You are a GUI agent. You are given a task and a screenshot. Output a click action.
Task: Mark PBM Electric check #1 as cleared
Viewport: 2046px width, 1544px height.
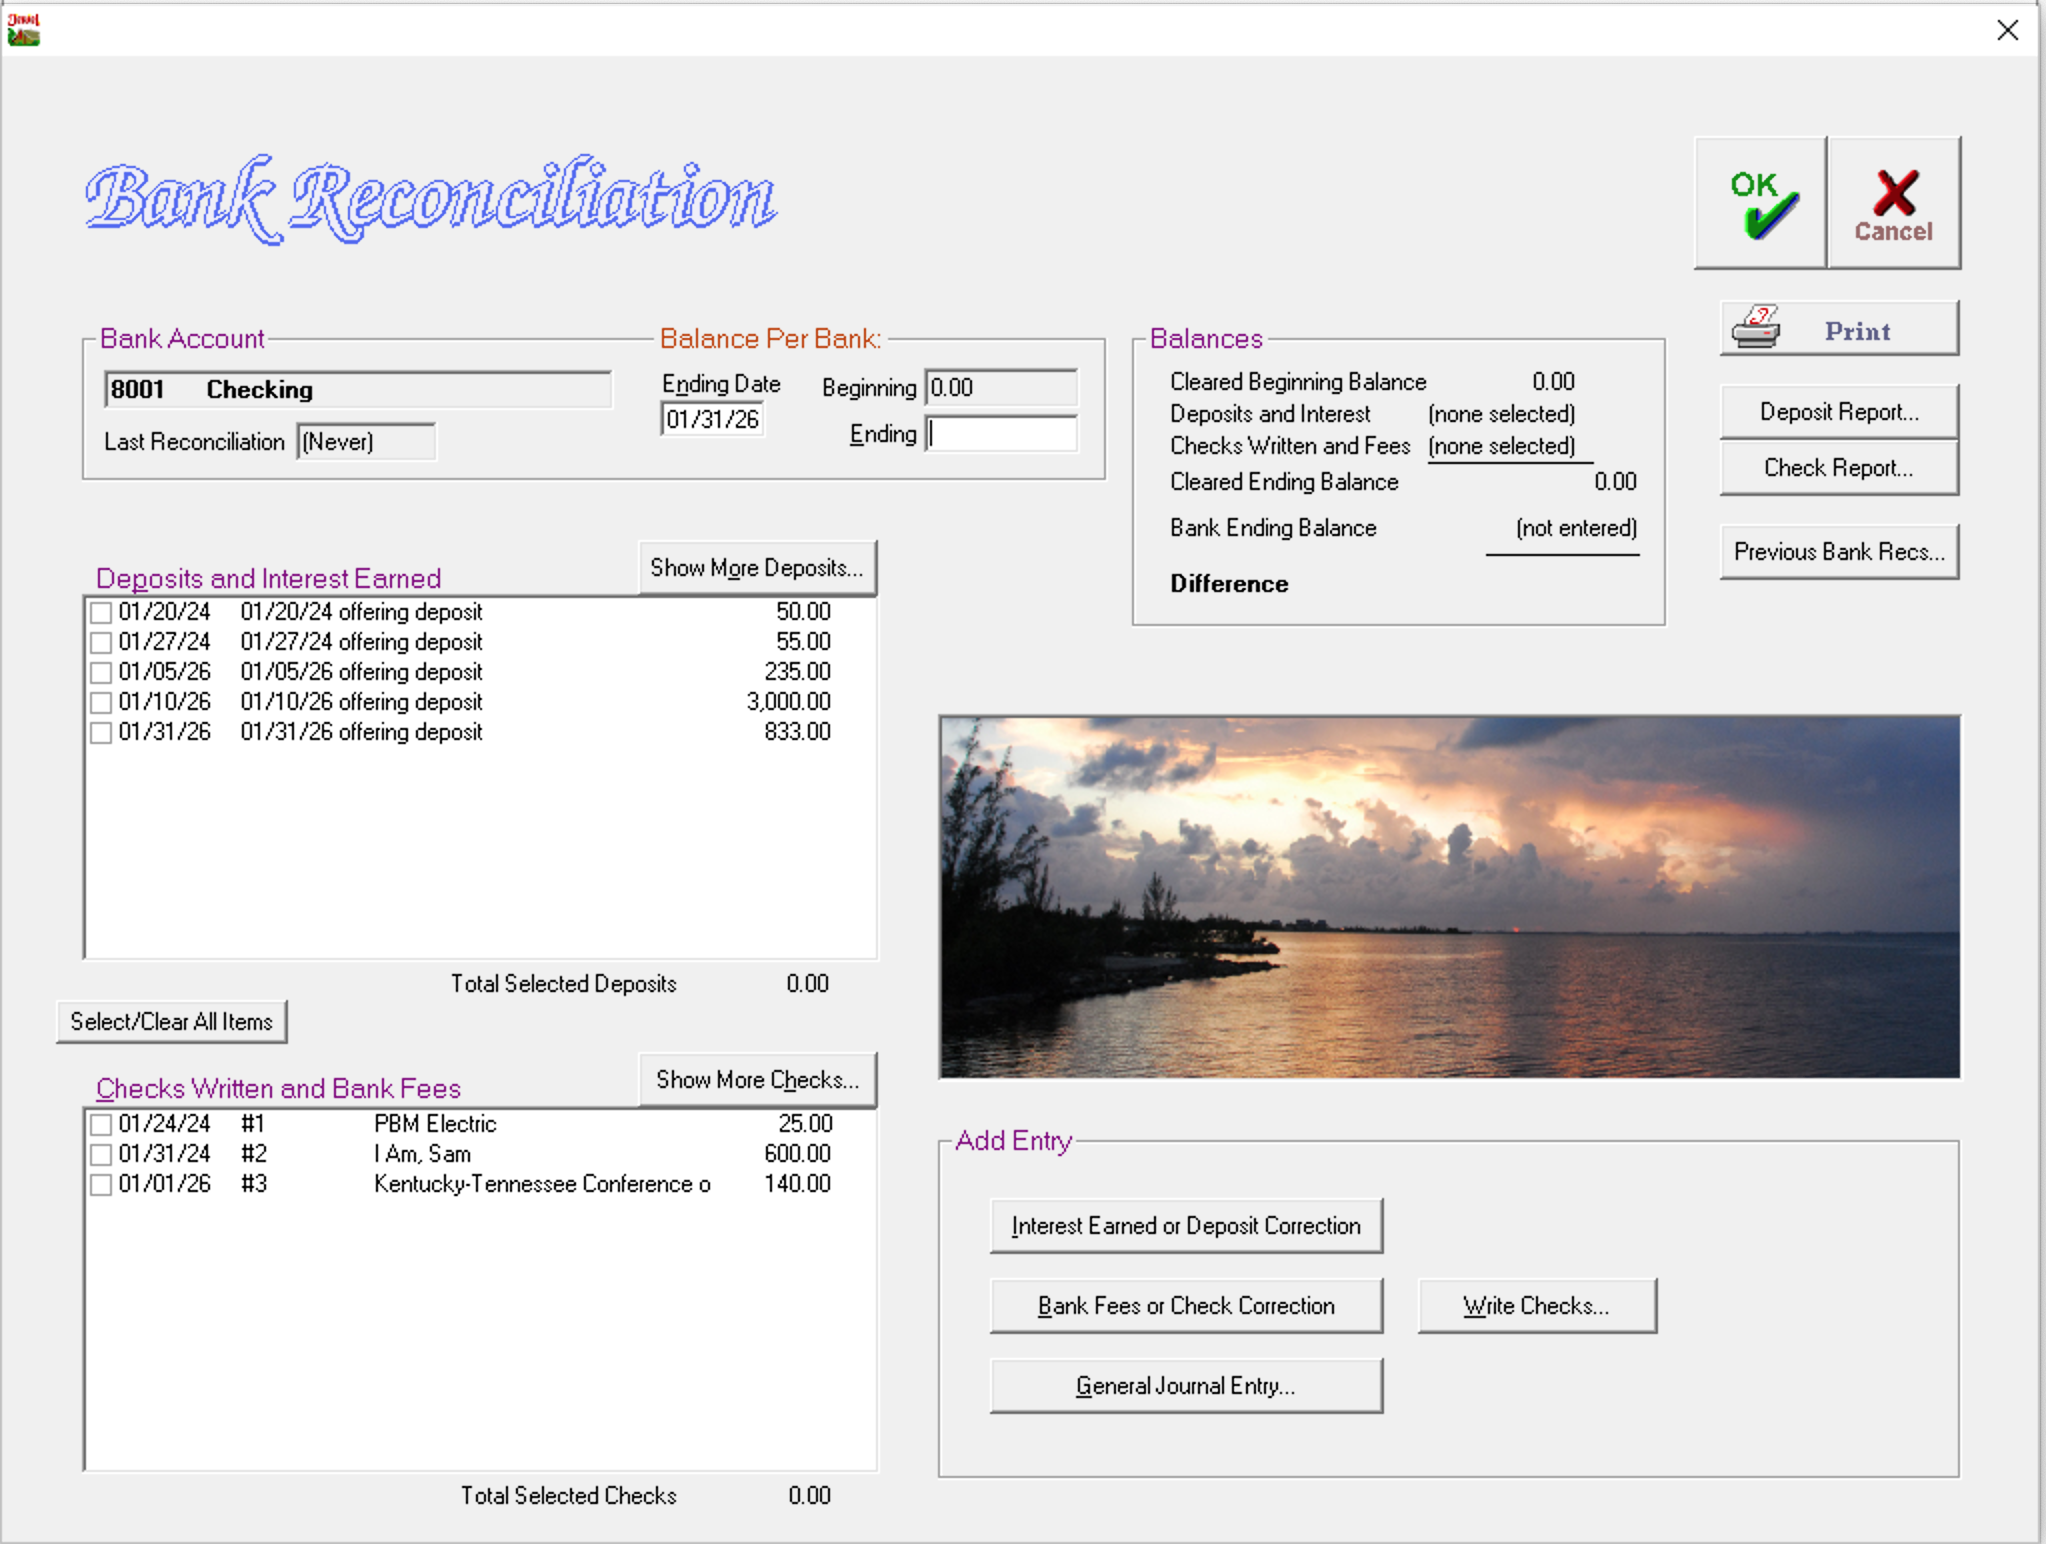tap(101, 1124)
